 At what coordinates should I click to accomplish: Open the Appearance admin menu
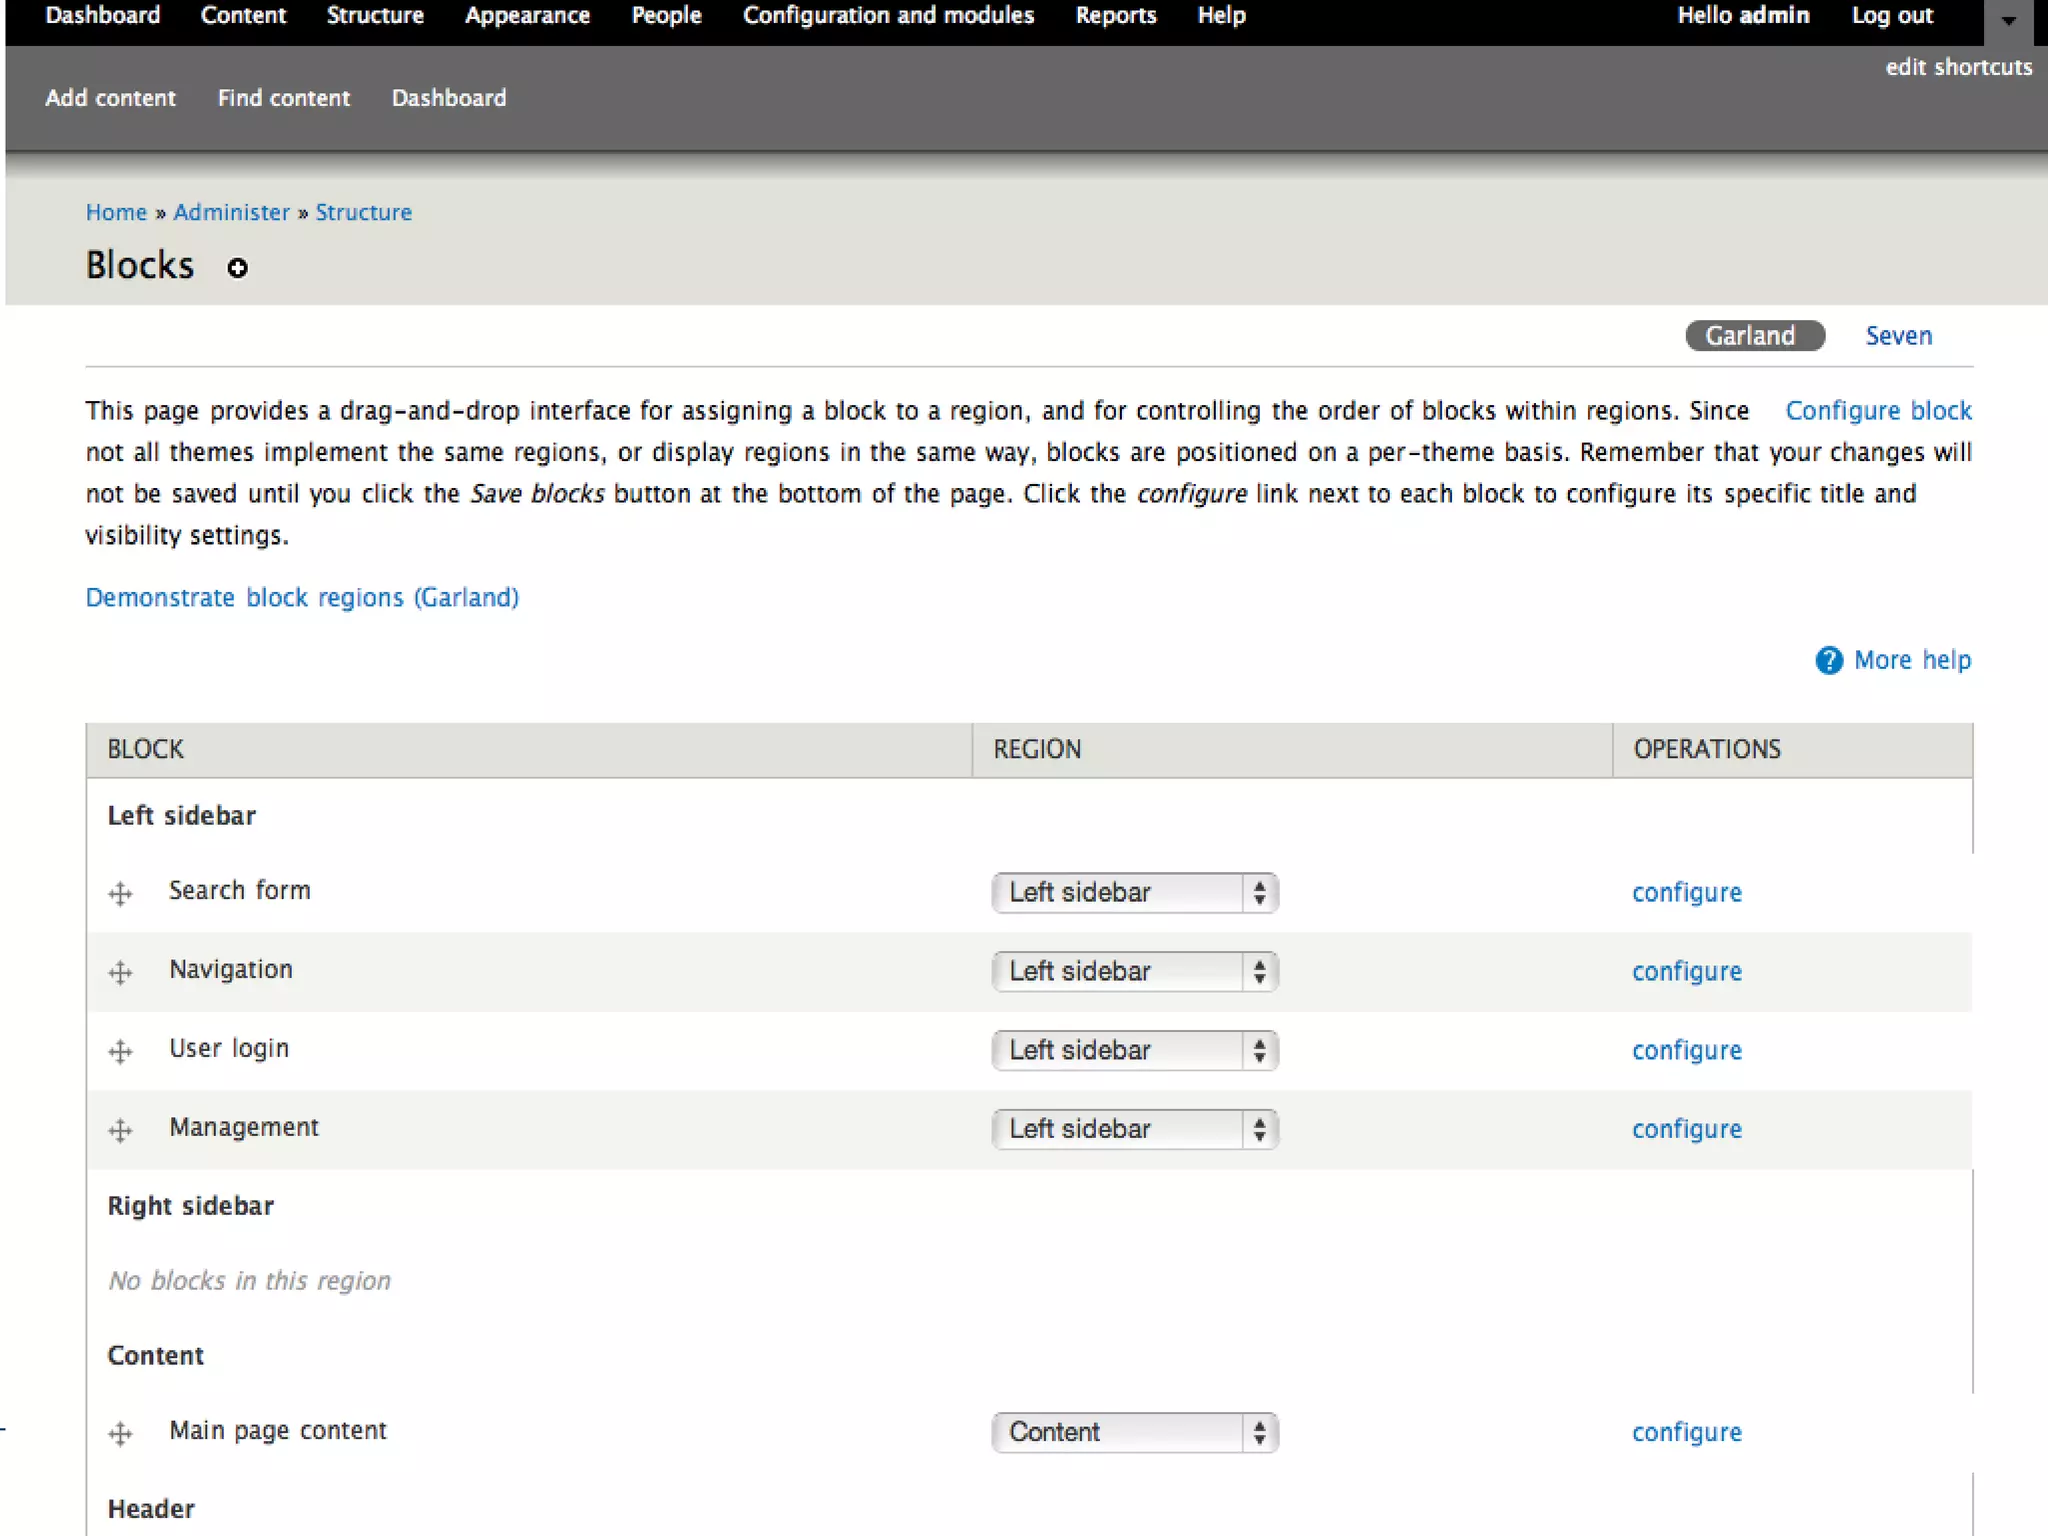click(x=527, y=16)
